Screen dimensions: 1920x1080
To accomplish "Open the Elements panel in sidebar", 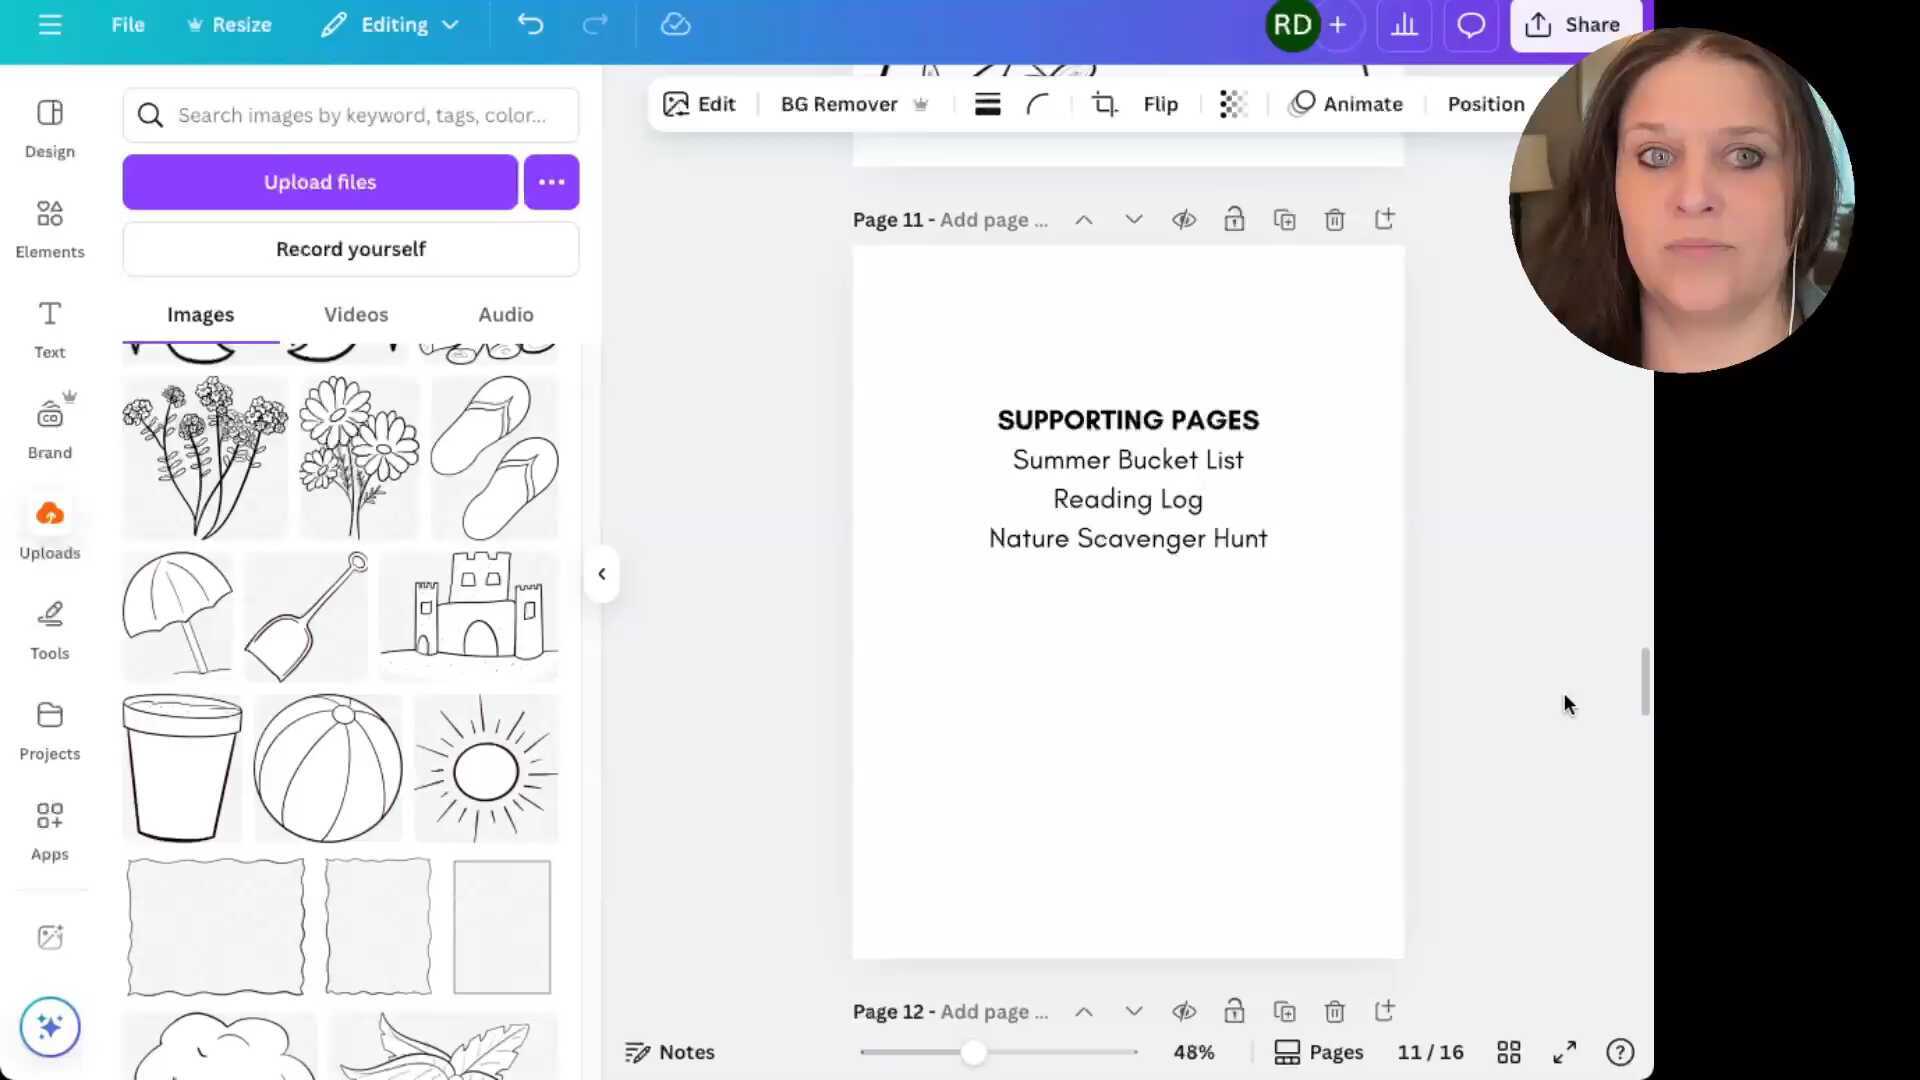I will [49, 228].
